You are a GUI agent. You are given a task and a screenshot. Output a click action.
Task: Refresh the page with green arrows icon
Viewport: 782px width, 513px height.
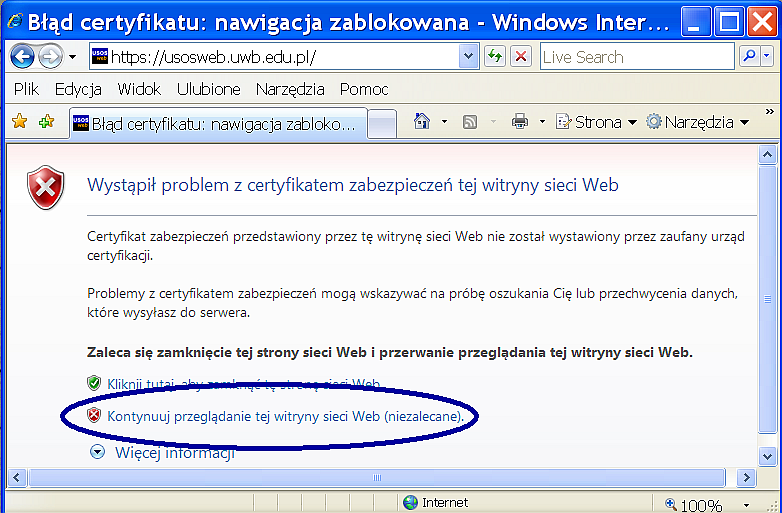coord(495,56)
